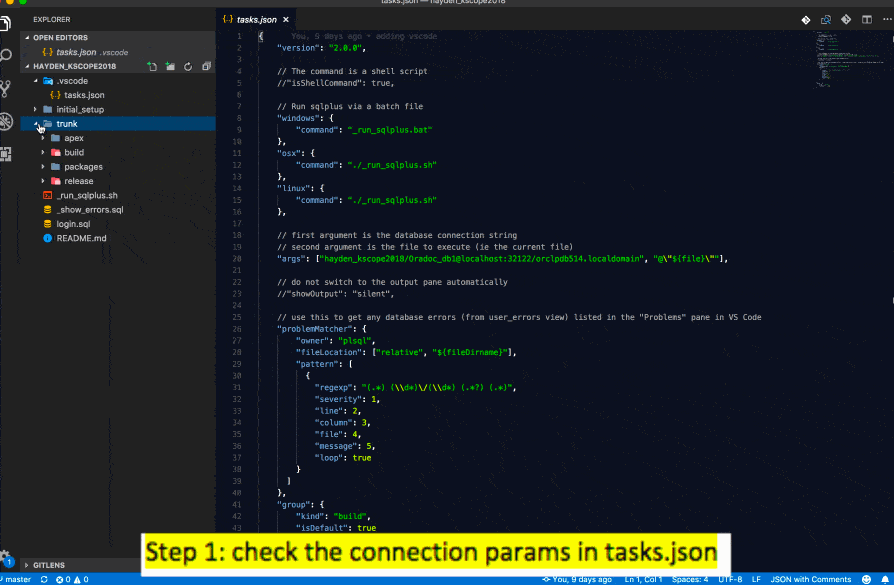
Task: Click the New File icon in explorer header
Action: click(x=152, y=66)
